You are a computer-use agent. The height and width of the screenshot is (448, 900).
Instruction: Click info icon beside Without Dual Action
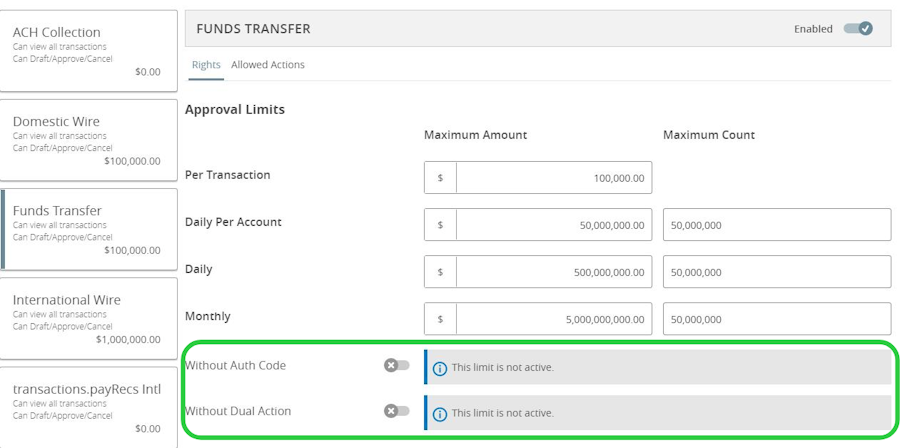coord(440,413)
